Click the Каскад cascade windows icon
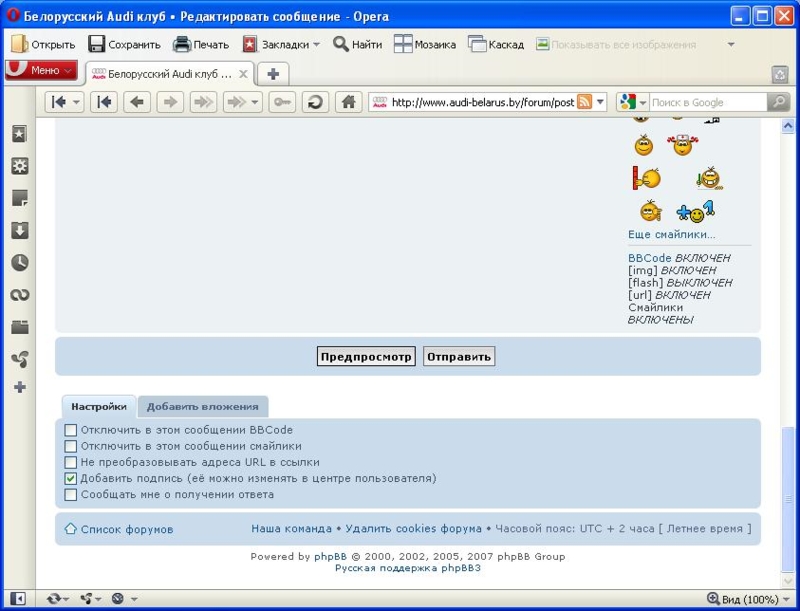Viewport: 800px width, 611px height. 477,44
